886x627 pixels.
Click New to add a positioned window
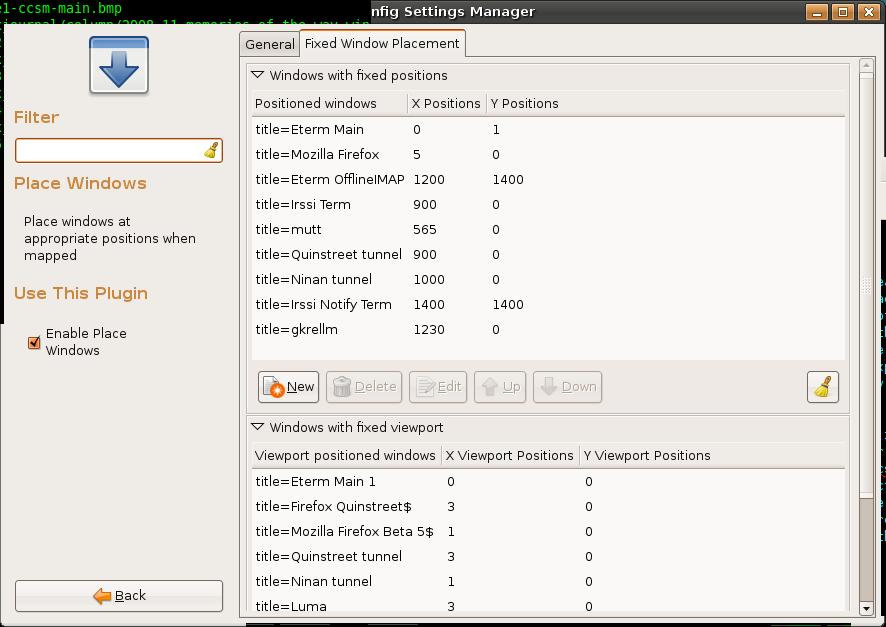[x=289, y=387]
